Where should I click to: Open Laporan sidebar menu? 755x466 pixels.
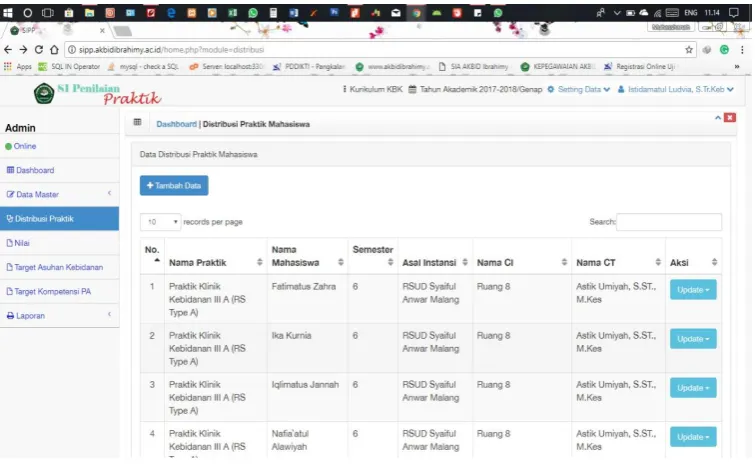pos(59,316)
